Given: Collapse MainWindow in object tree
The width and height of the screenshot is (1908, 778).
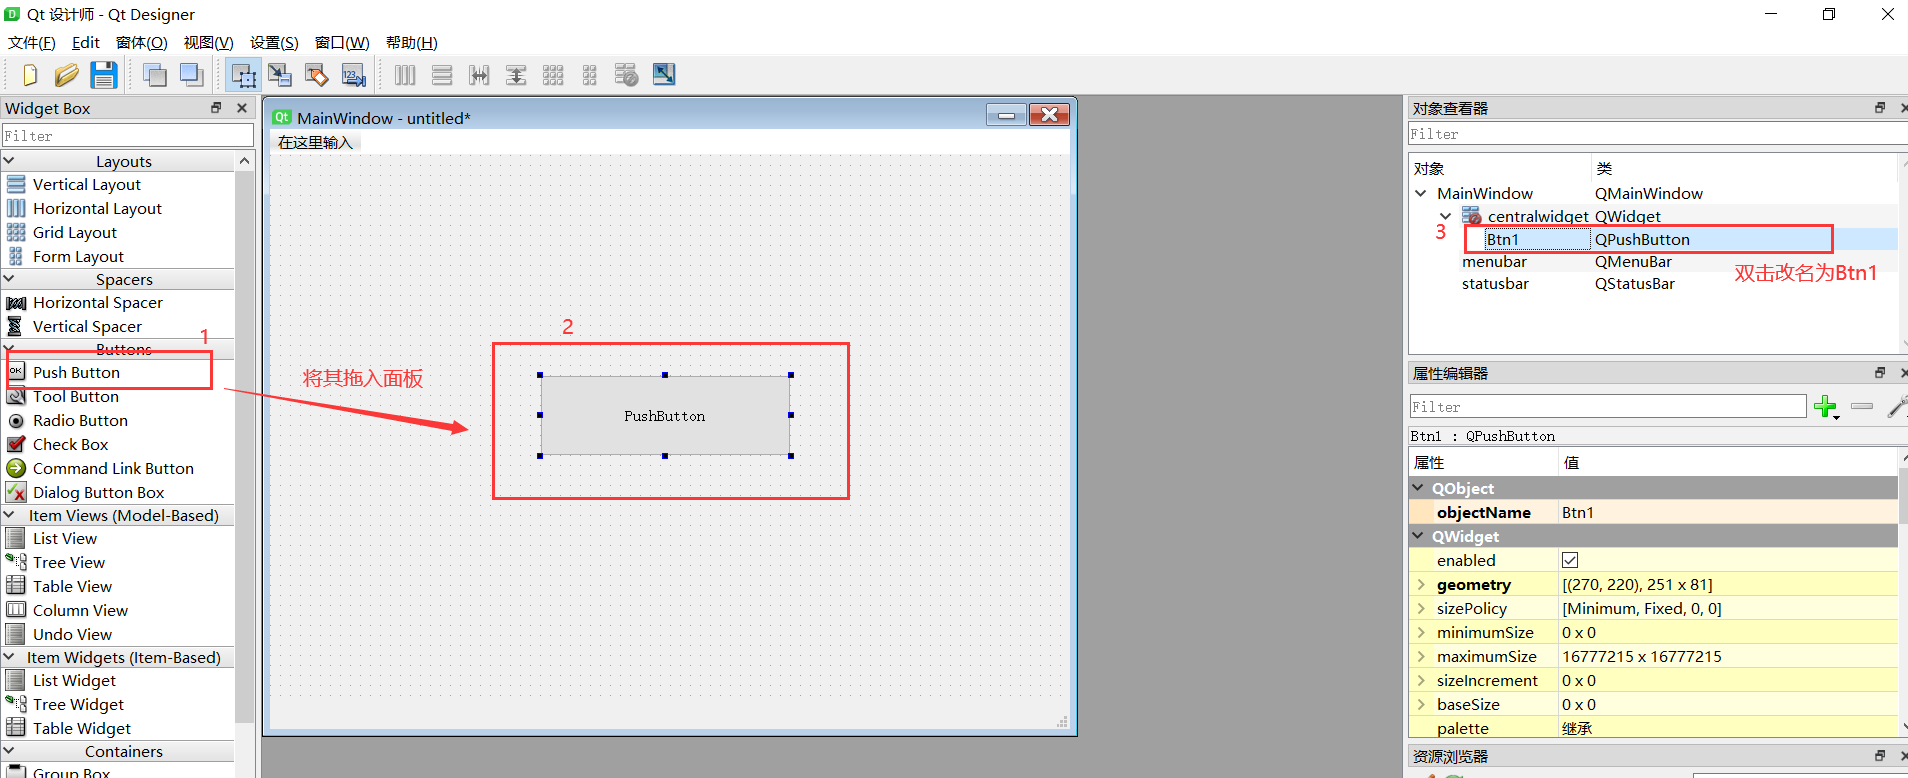Looking at the screenshot, I should (1421, 193).
